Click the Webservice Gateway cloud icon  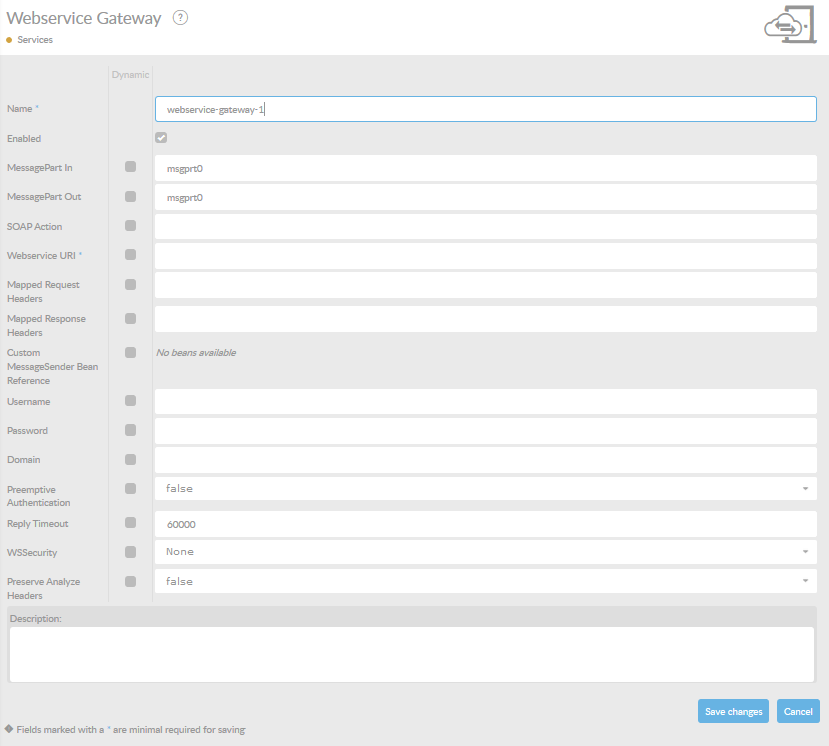click(x=790, y=24)
